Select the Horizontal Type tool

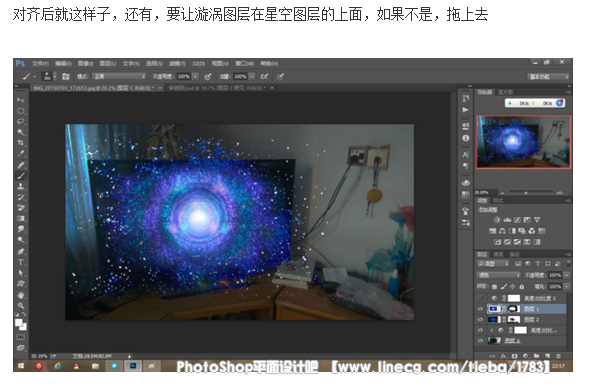[21, 262]
